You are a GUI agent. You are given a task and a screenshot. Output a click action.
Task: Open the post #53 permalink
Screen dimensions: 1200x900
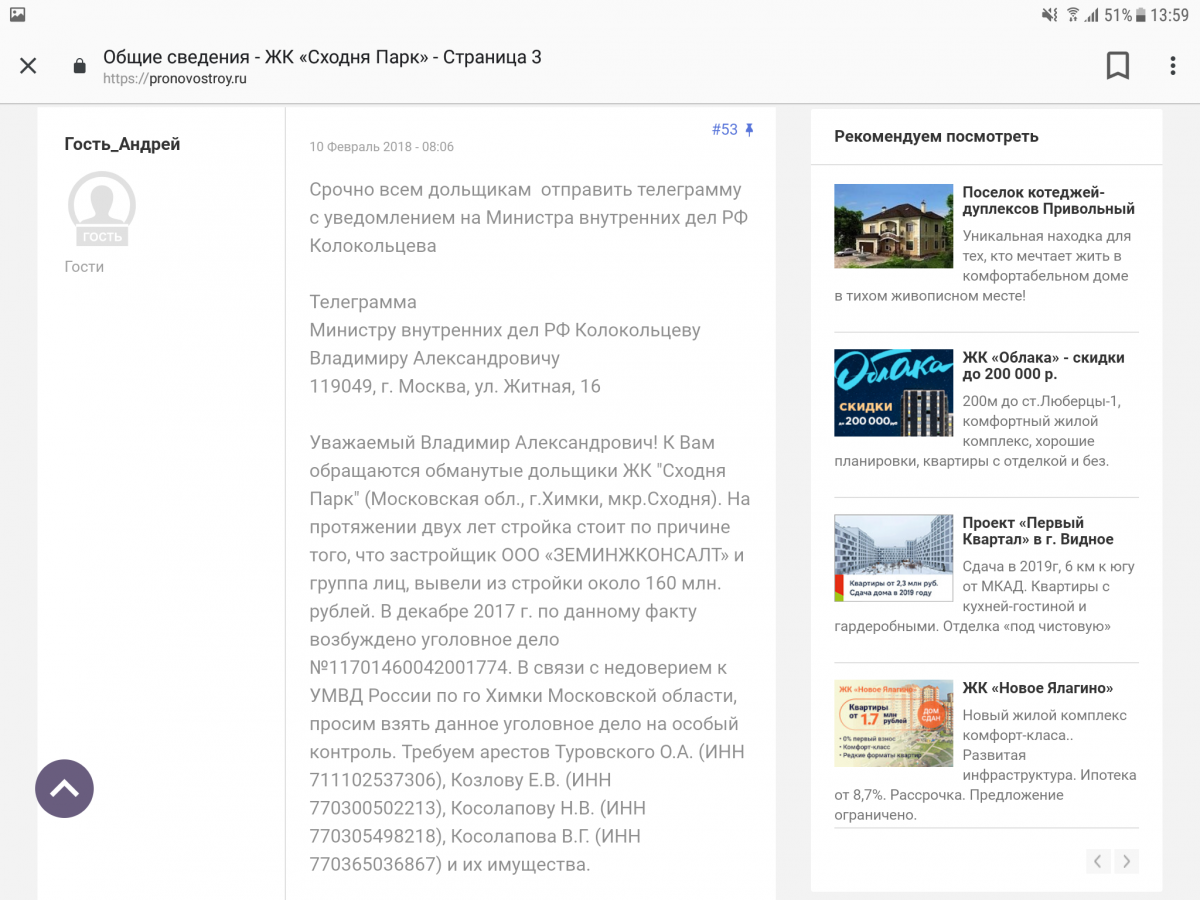coord(725,130)
